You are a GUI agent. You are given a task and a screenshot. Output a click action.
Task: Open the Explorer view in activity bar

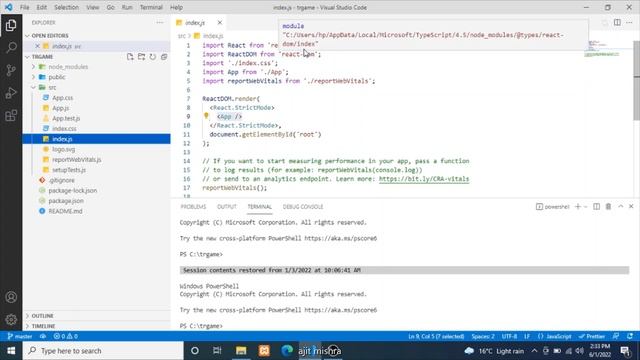pyautogui.click(x=11, y=25)
